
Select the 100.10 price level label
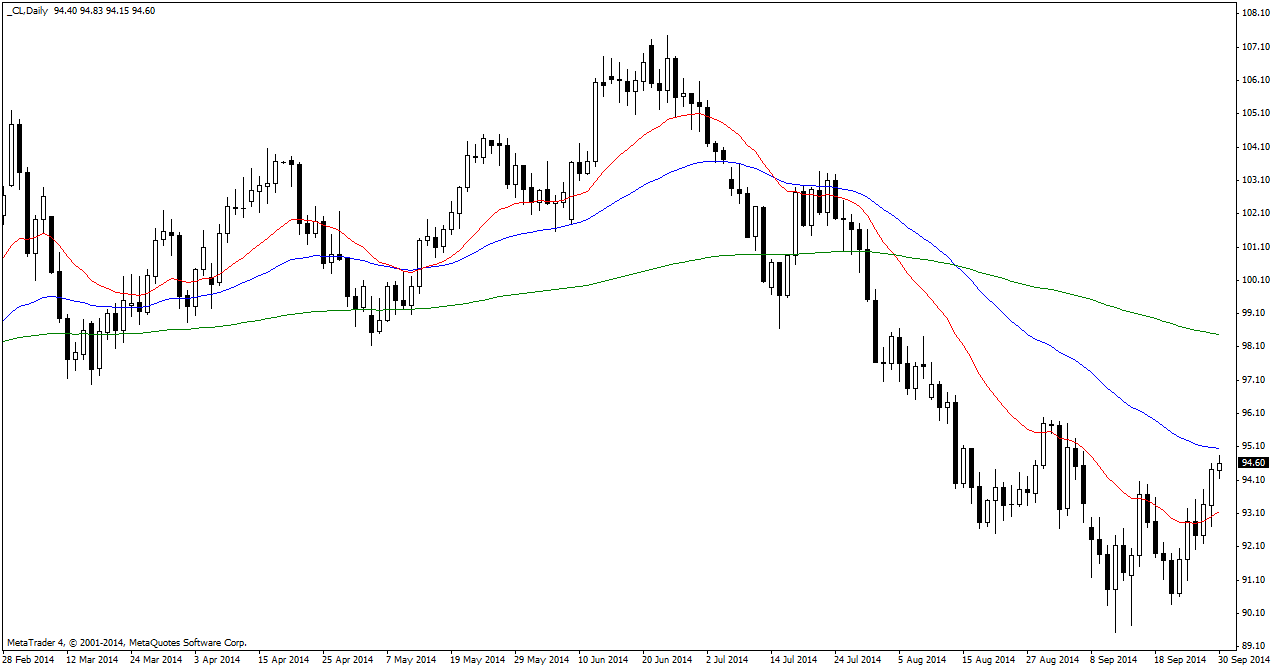1254,280
